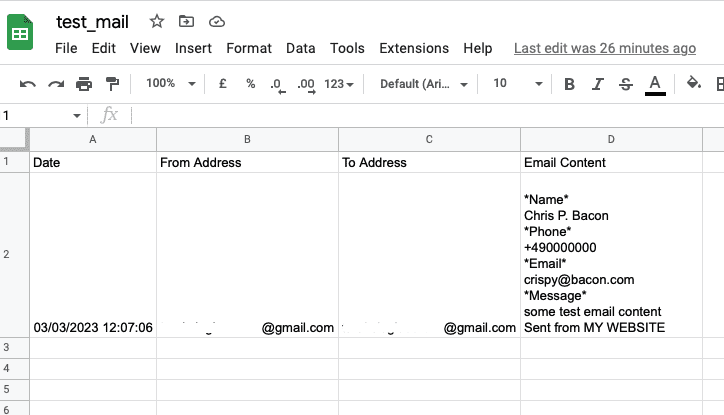The image size is (724, 415).
Task: Select the Paint format tool
Action: (x=112, y=84)
